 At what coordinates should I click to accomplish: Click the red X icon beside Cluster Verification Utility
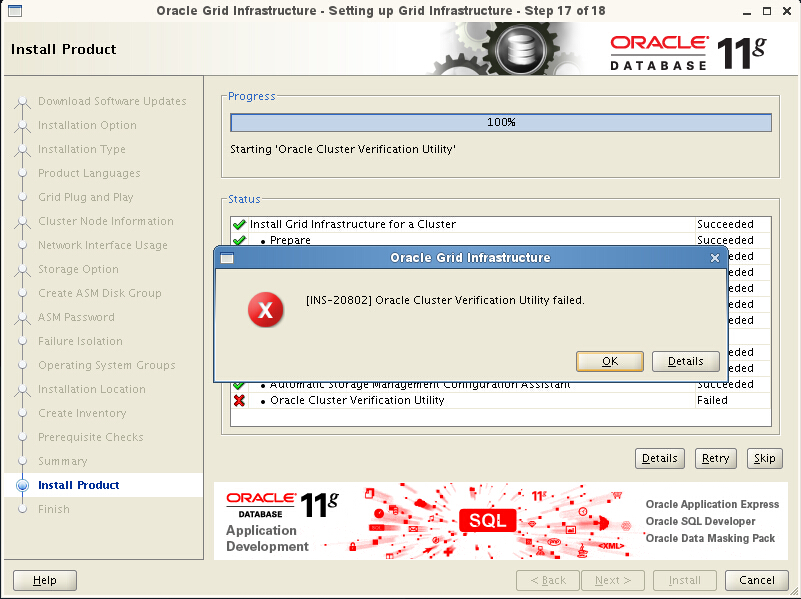pos(239,400)
